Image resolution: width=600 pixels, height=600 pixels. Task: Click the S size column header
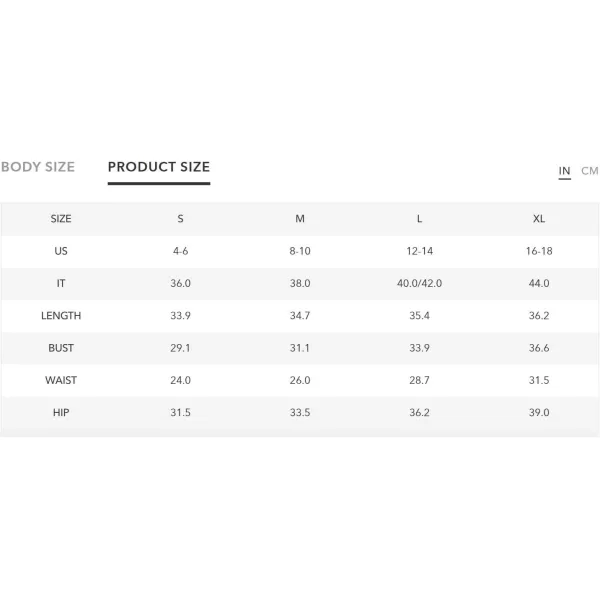point(180,218)
